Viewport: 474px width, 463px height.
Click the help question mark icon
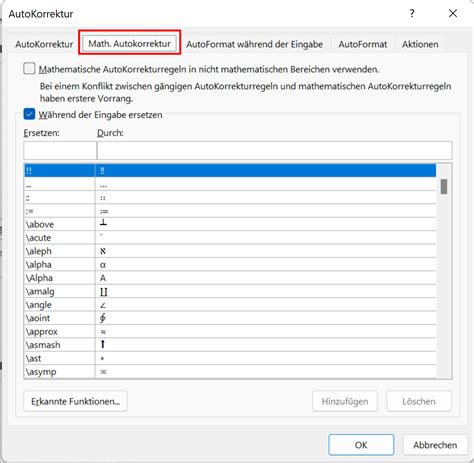coord(412,13)
